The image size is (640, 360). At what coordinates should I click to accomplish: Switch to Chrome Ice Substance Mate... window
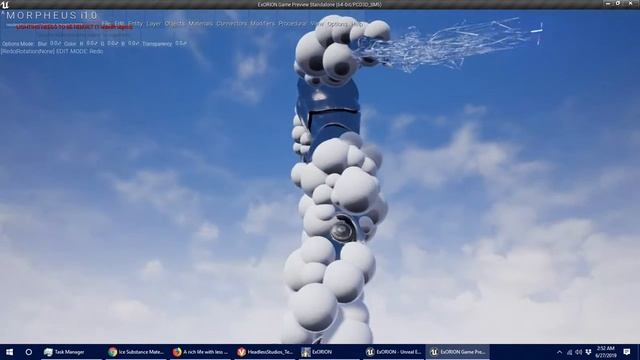click(x=136, y=352)
